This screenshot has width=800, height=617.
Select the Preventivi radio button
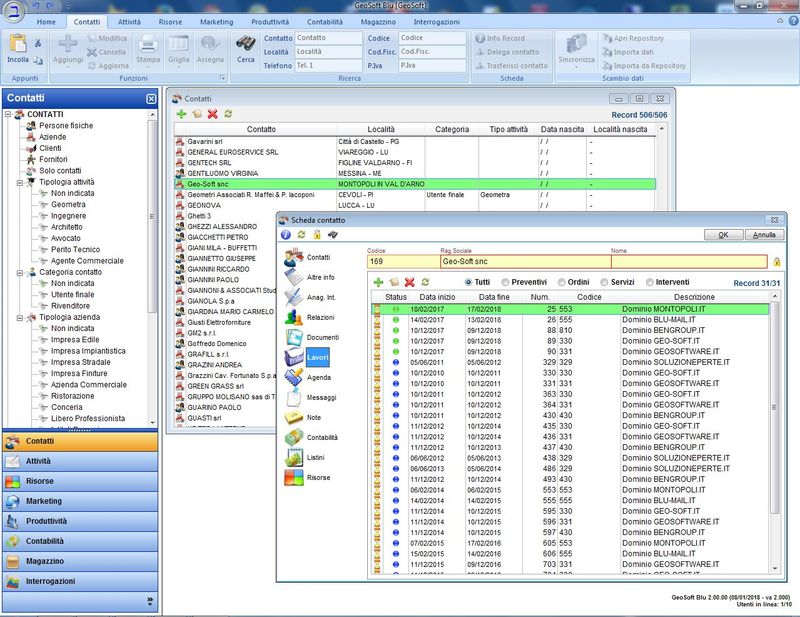(x=507, y=283)
